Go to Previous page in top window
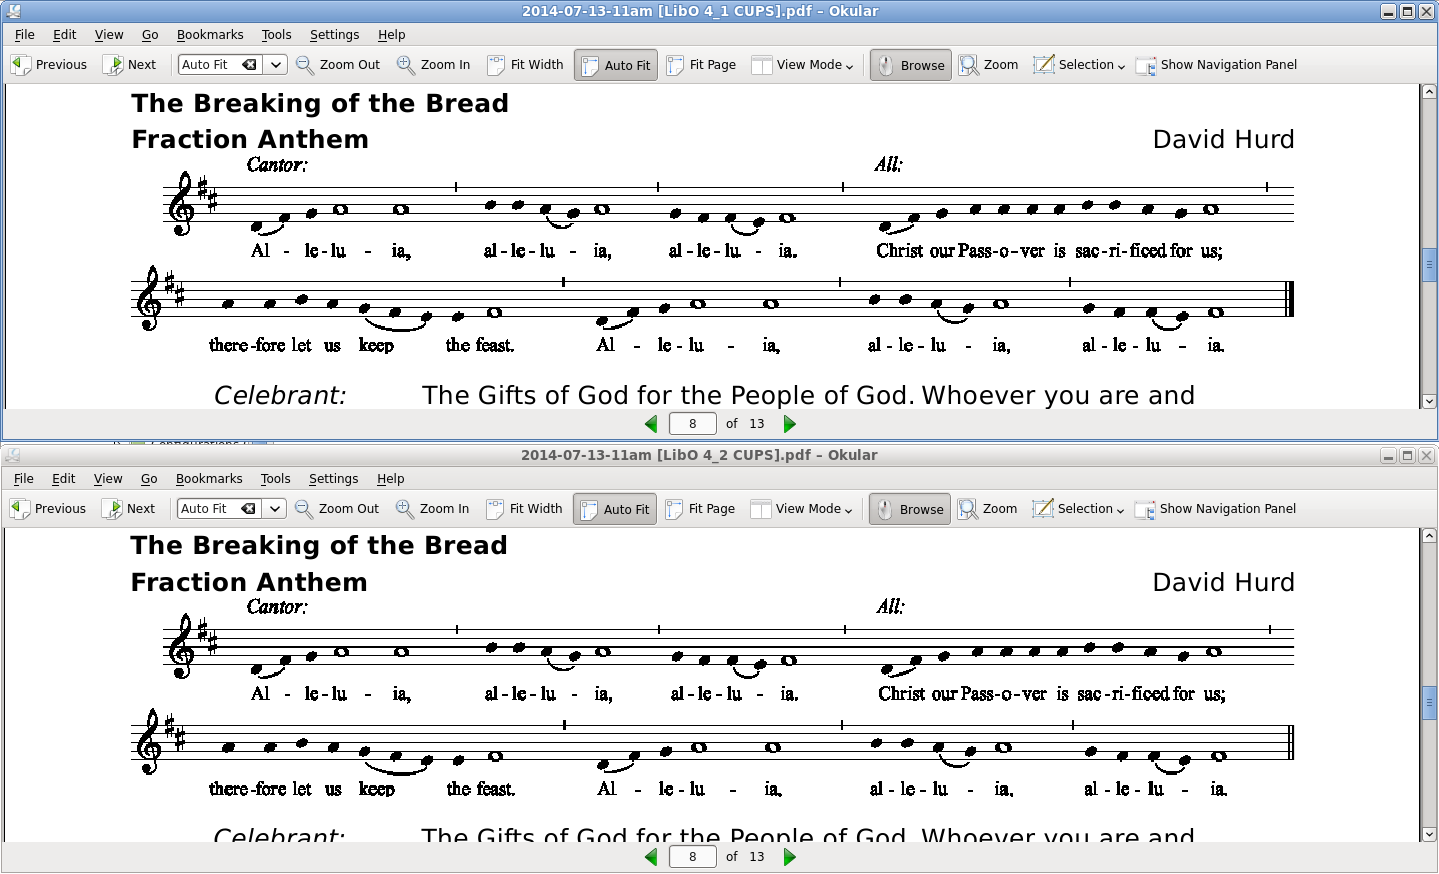1439x874 pixels. tap(49, 65)
